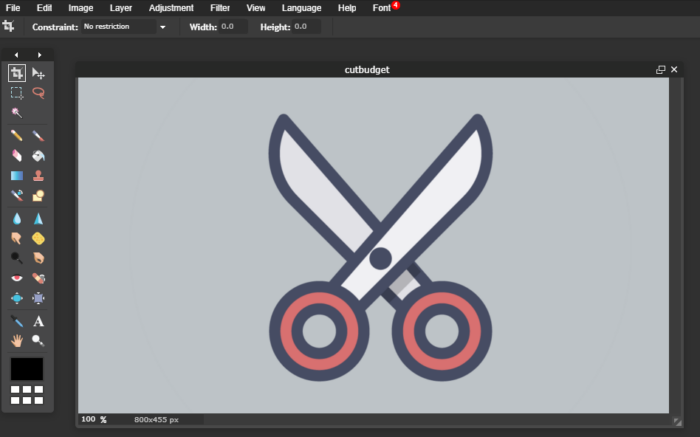Maximize the cutbudget document window

coord(660,70)
